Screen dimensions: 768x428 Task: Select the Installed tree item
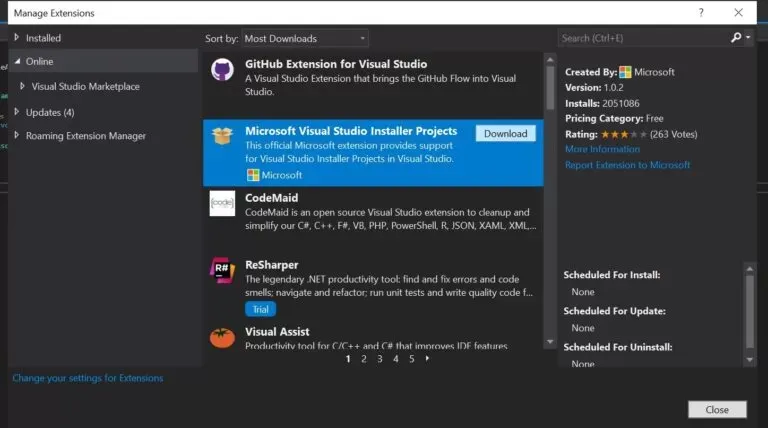coord(43,38)
